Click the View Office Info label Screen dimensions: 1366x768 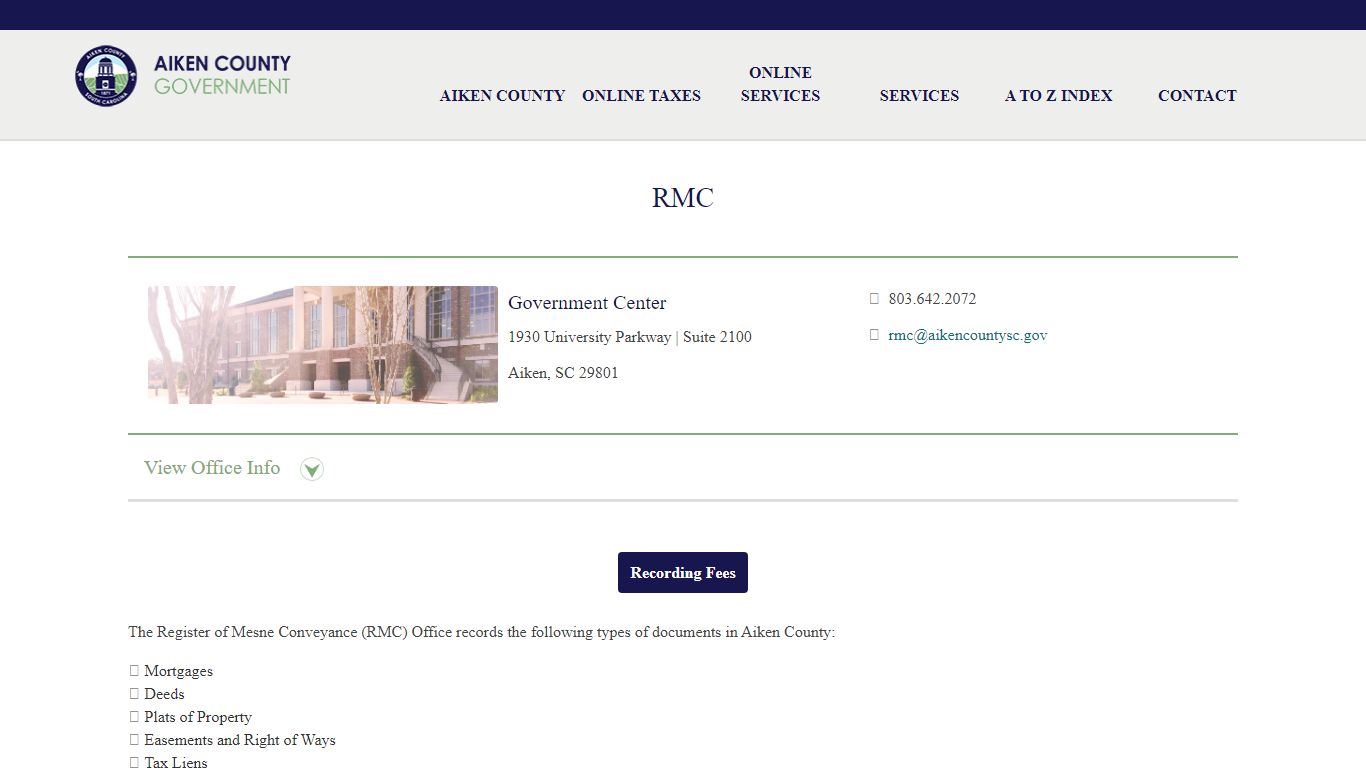212,468
